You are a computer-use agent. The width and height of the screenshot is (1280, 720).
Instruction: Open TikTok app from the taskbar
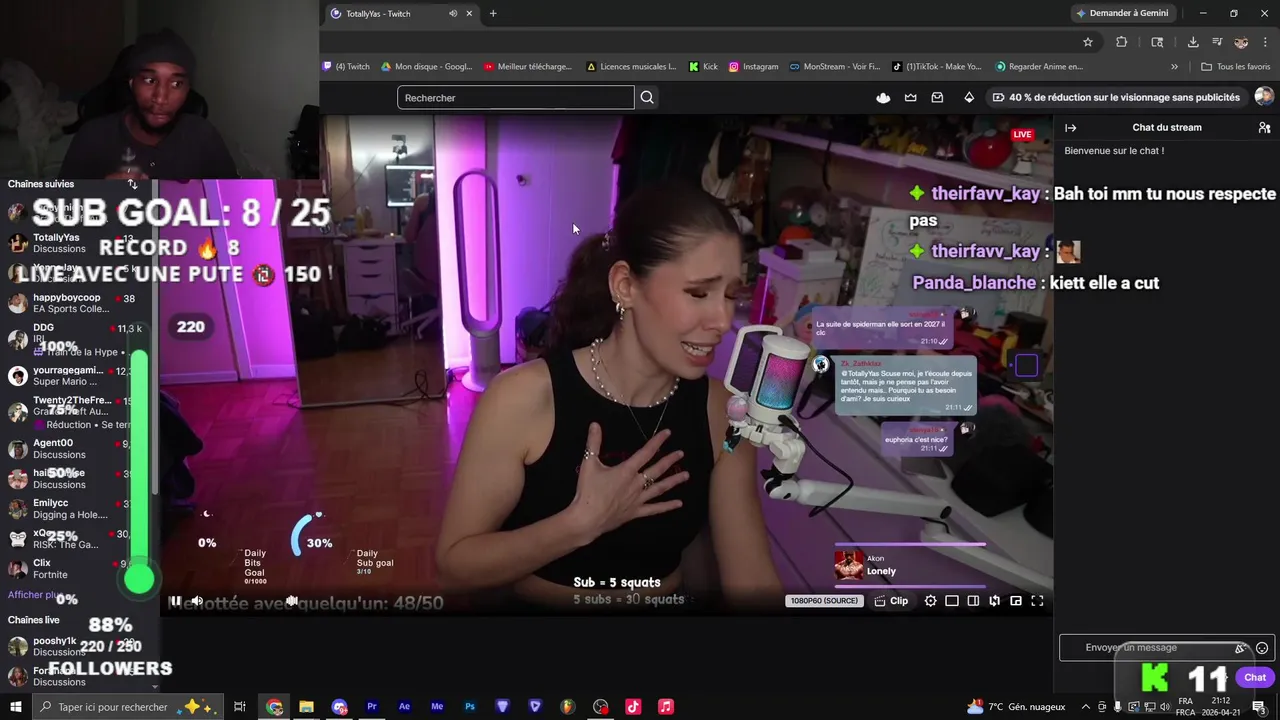(633, 707)
